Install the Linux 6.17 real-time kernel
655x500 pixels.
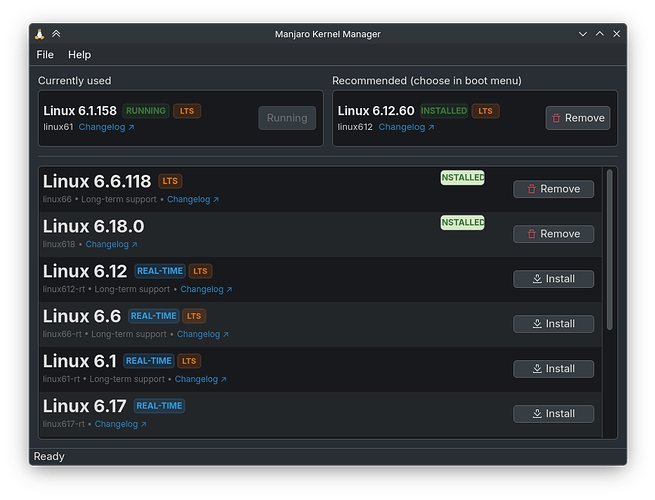pyautogui.click(x=553, y=414)
